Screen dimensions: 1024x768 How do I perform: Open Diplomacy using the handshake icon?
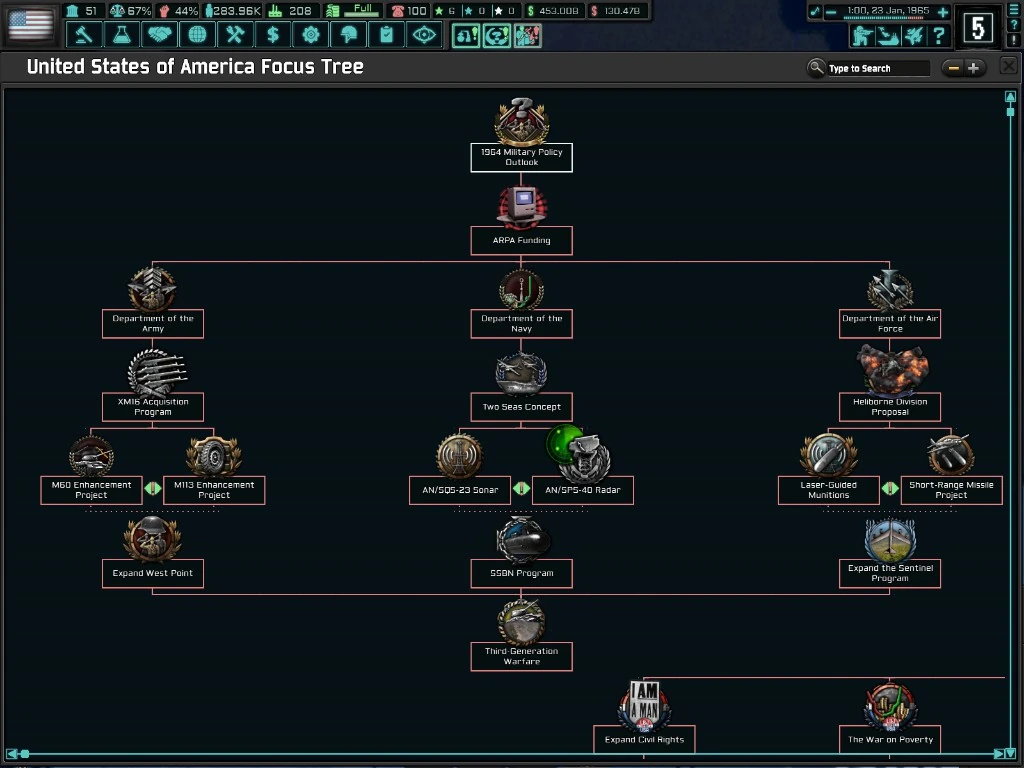pos(159,33)
